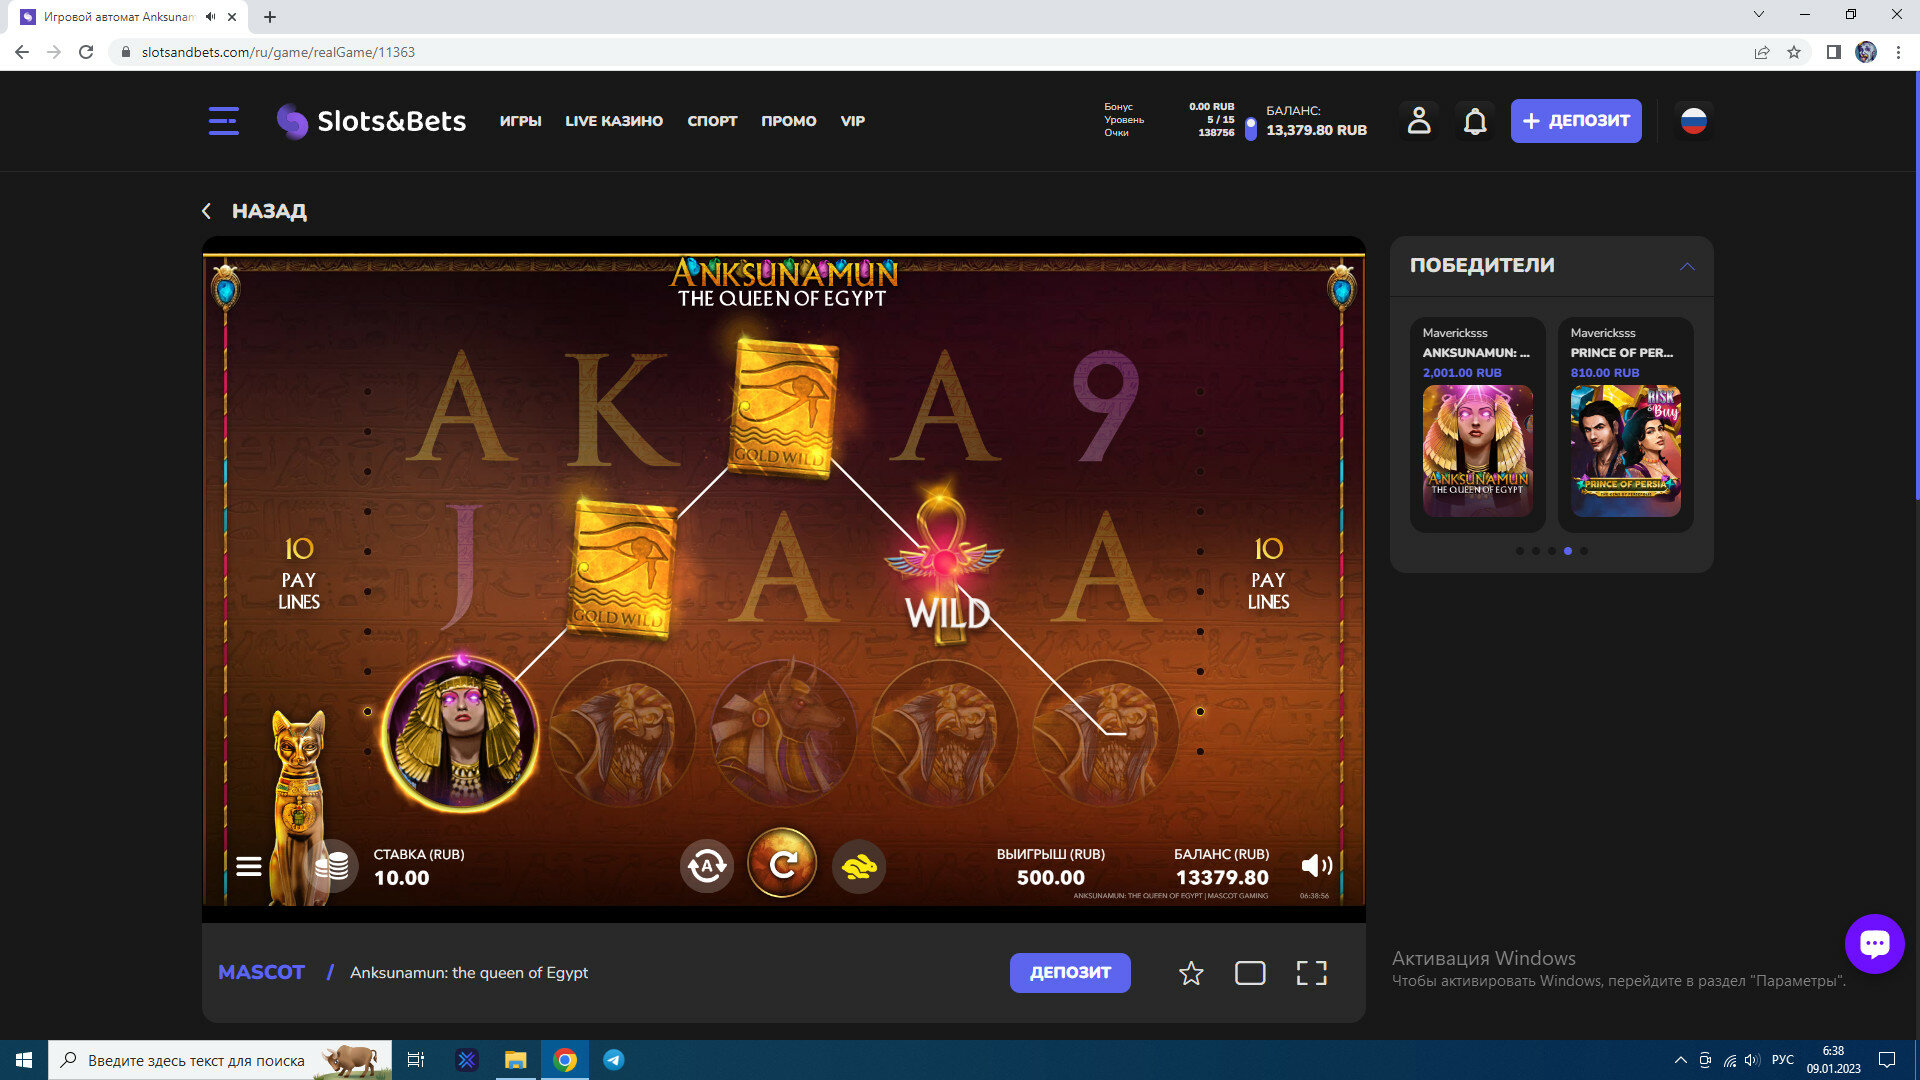Click the ДЕПОЗИТ button in the header
Image resolution: width=1920 pixels, height=1080 pixels.
(x=1576, y=121)
